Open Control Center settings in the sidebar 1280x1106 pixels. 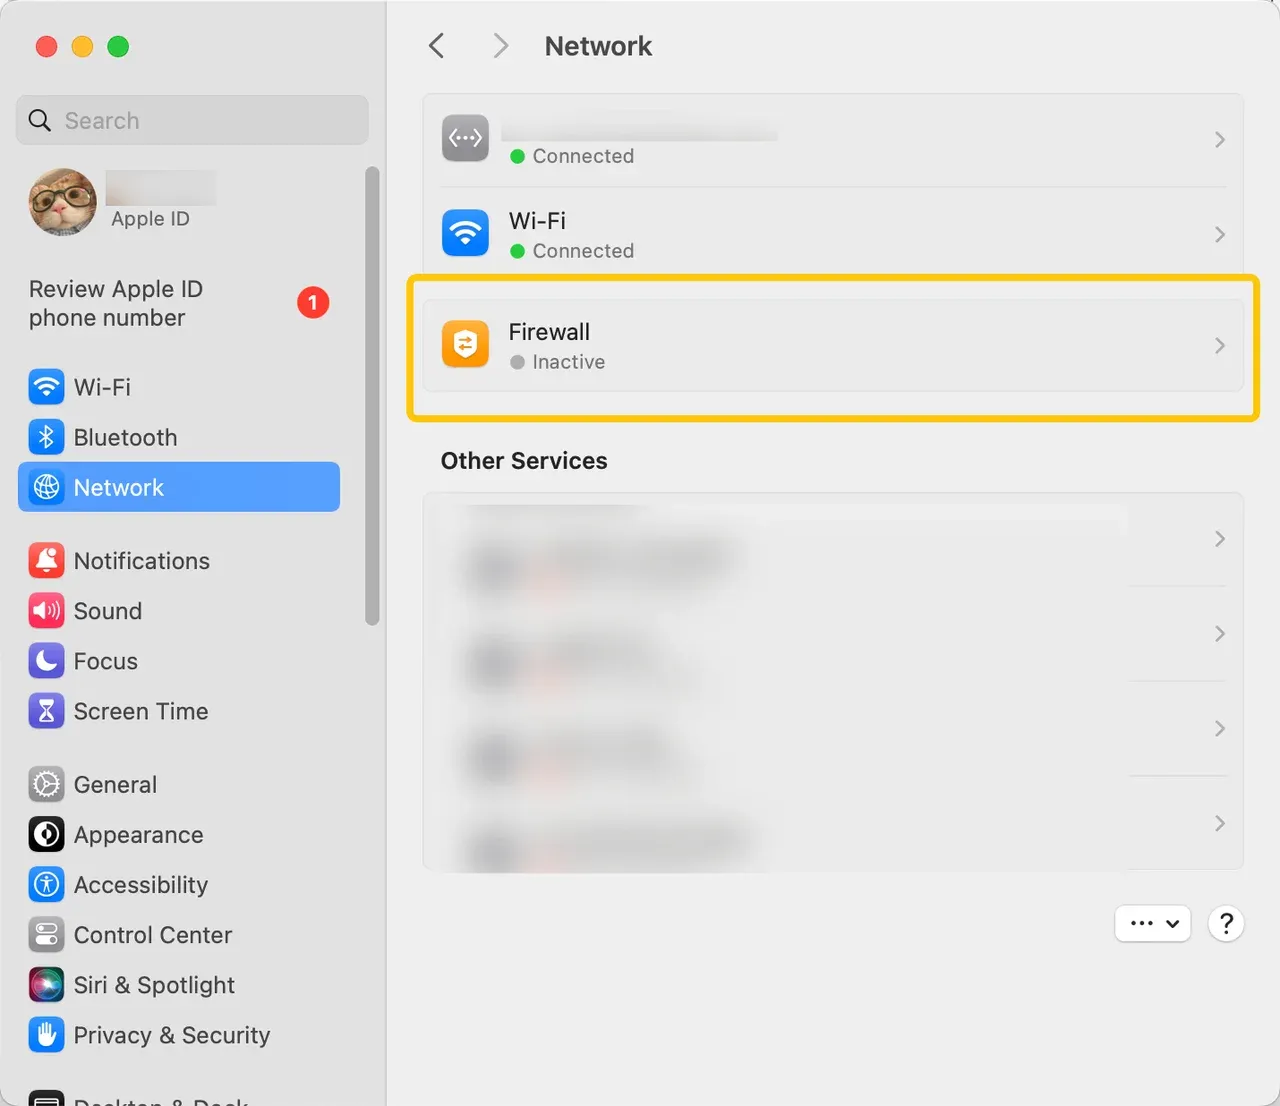[179, 935]
